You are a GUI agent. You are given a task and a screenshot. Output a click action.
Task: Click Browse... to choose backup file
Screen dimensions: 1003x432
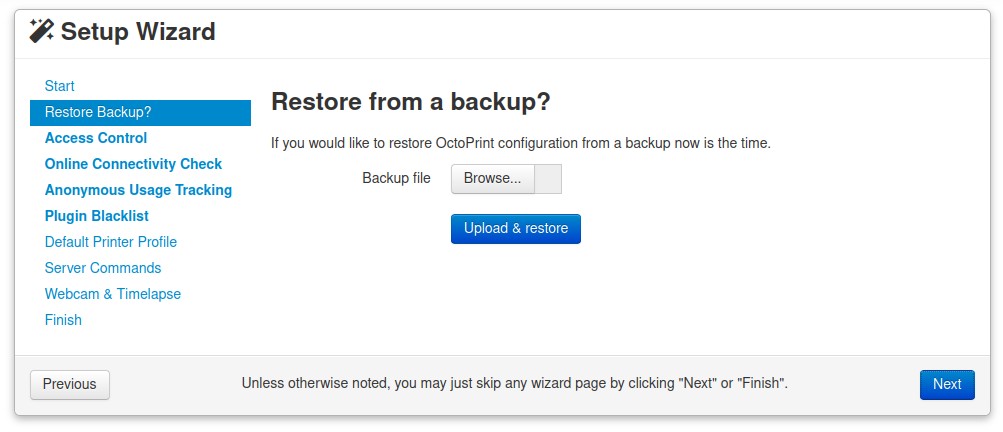pyautogui.click(x=492, y=179)
